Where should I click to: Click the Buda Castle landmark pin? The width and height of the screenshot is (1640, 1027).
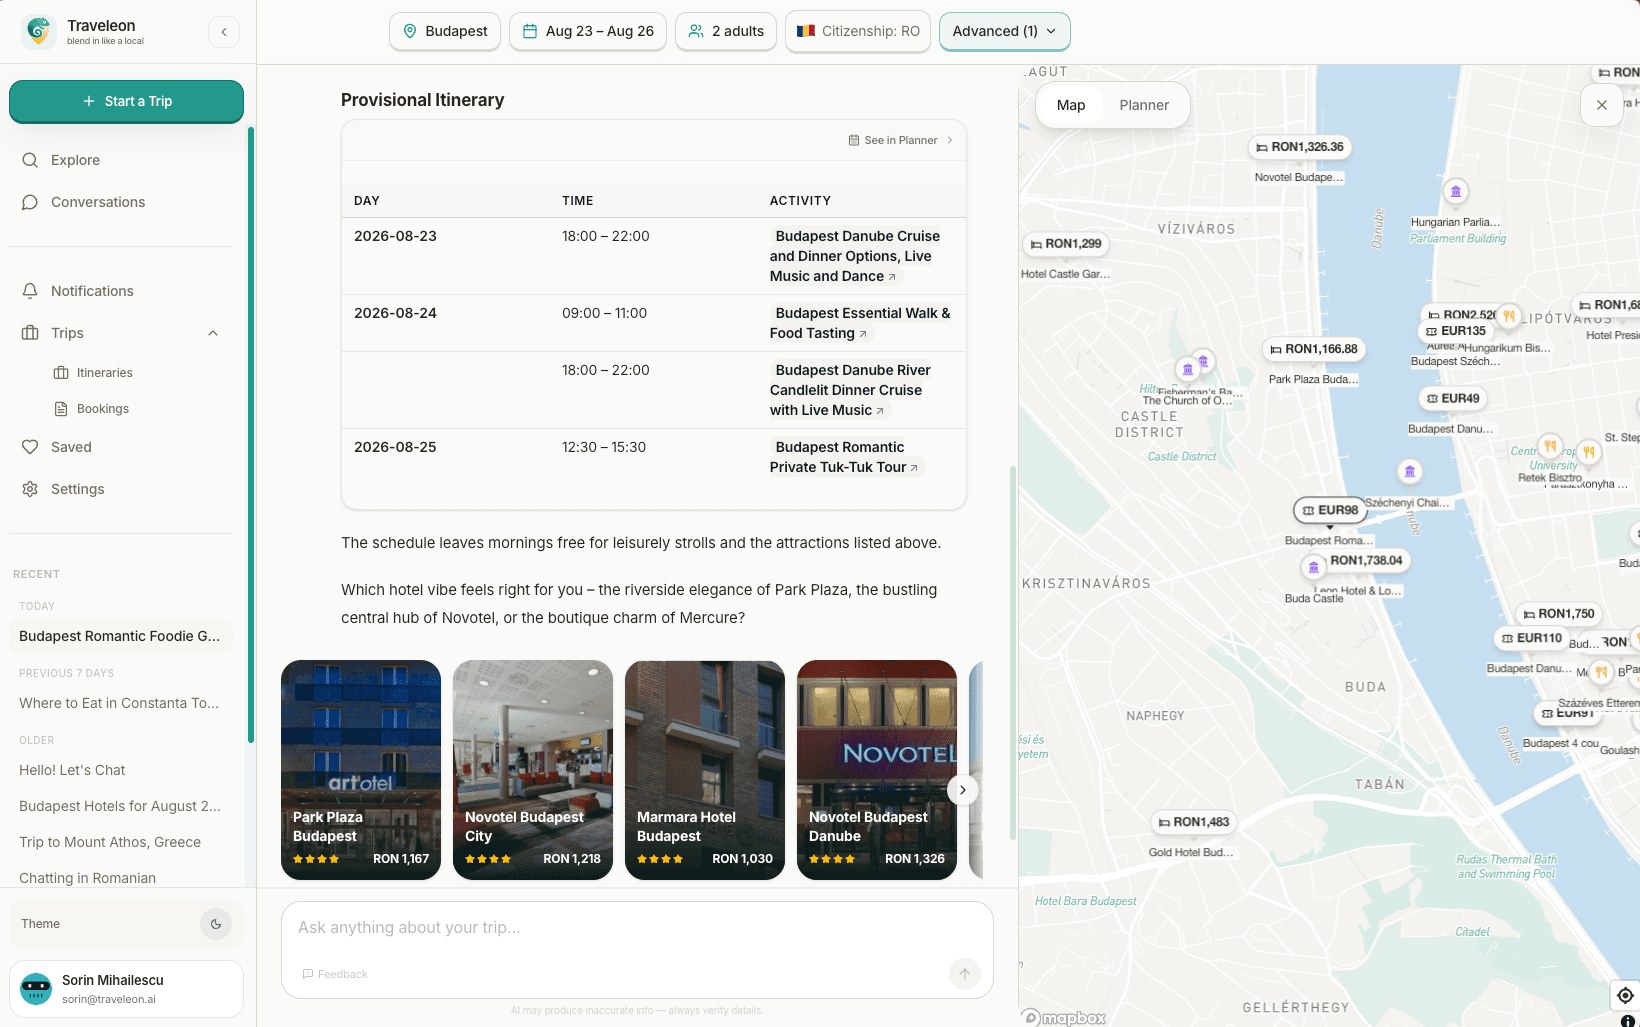(x=1313, y=568)
